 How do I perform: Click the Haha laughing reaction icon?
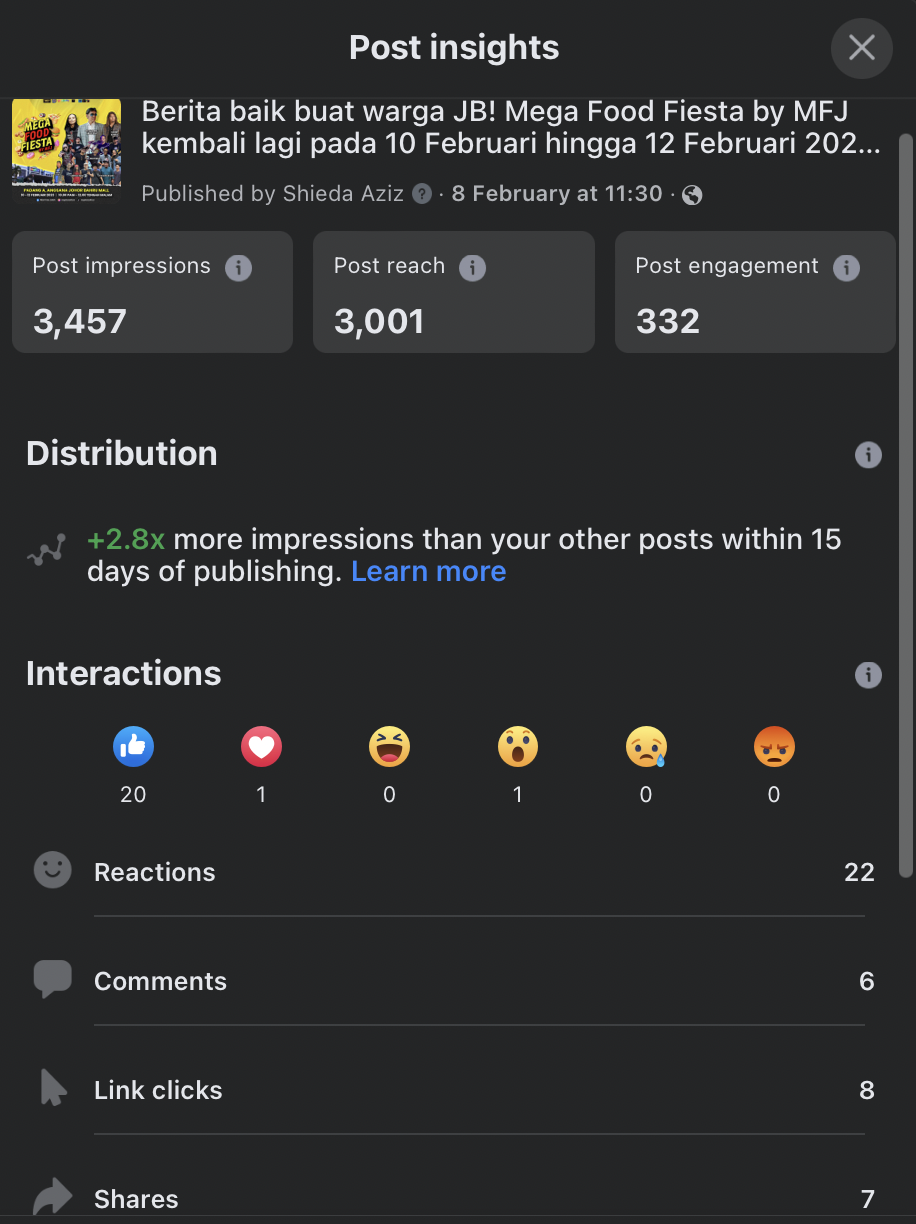click(x=389, y=746)
